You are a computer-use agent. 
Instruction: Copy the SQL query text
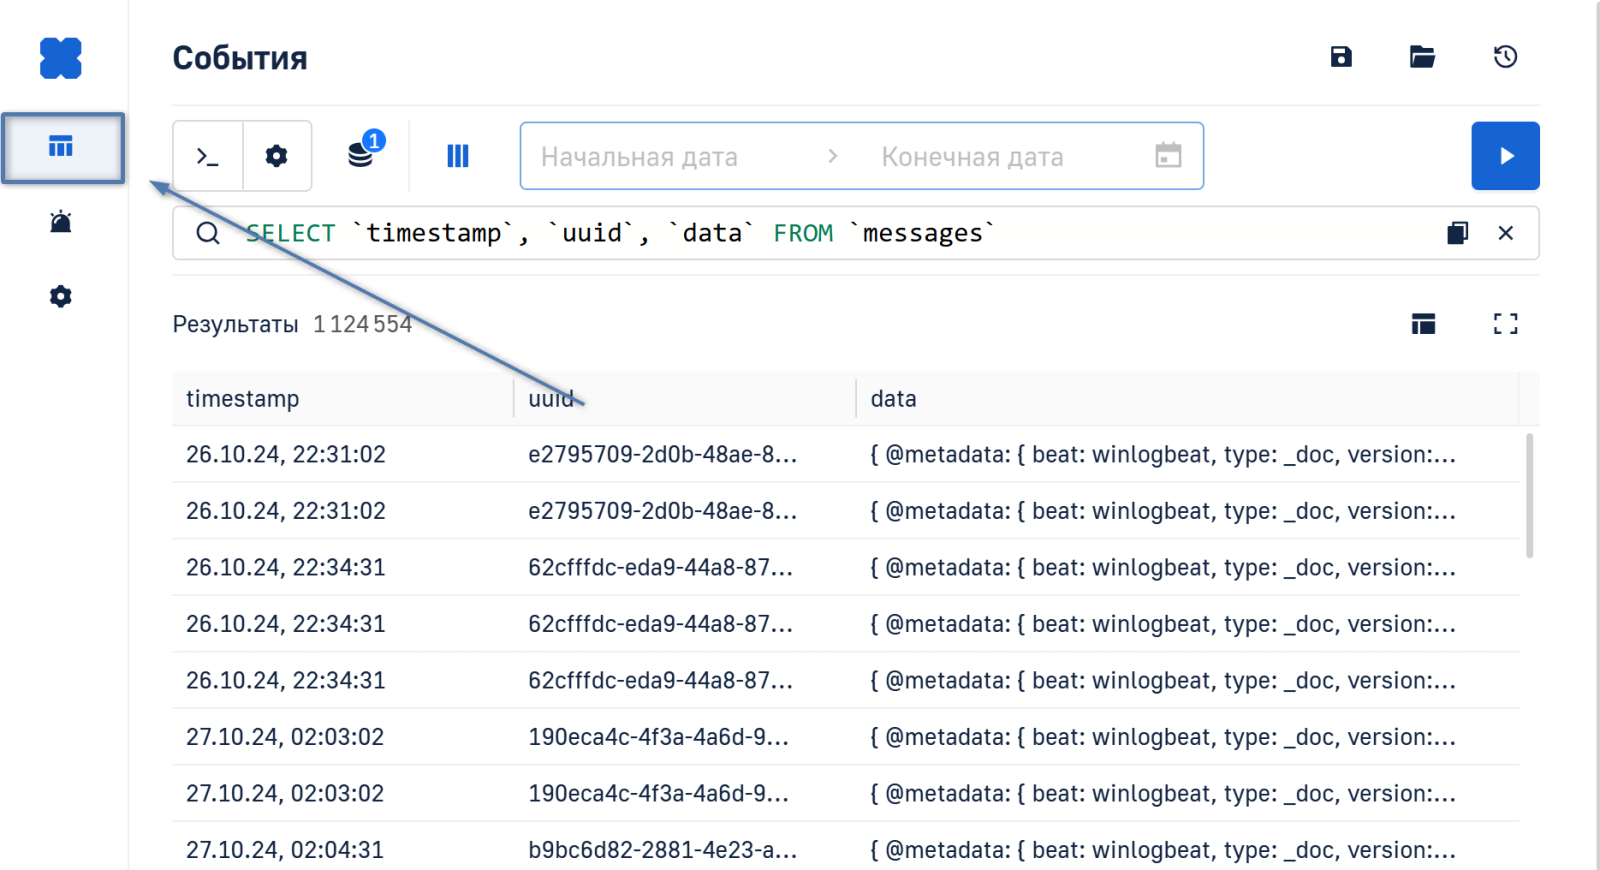click(1457, 233)
